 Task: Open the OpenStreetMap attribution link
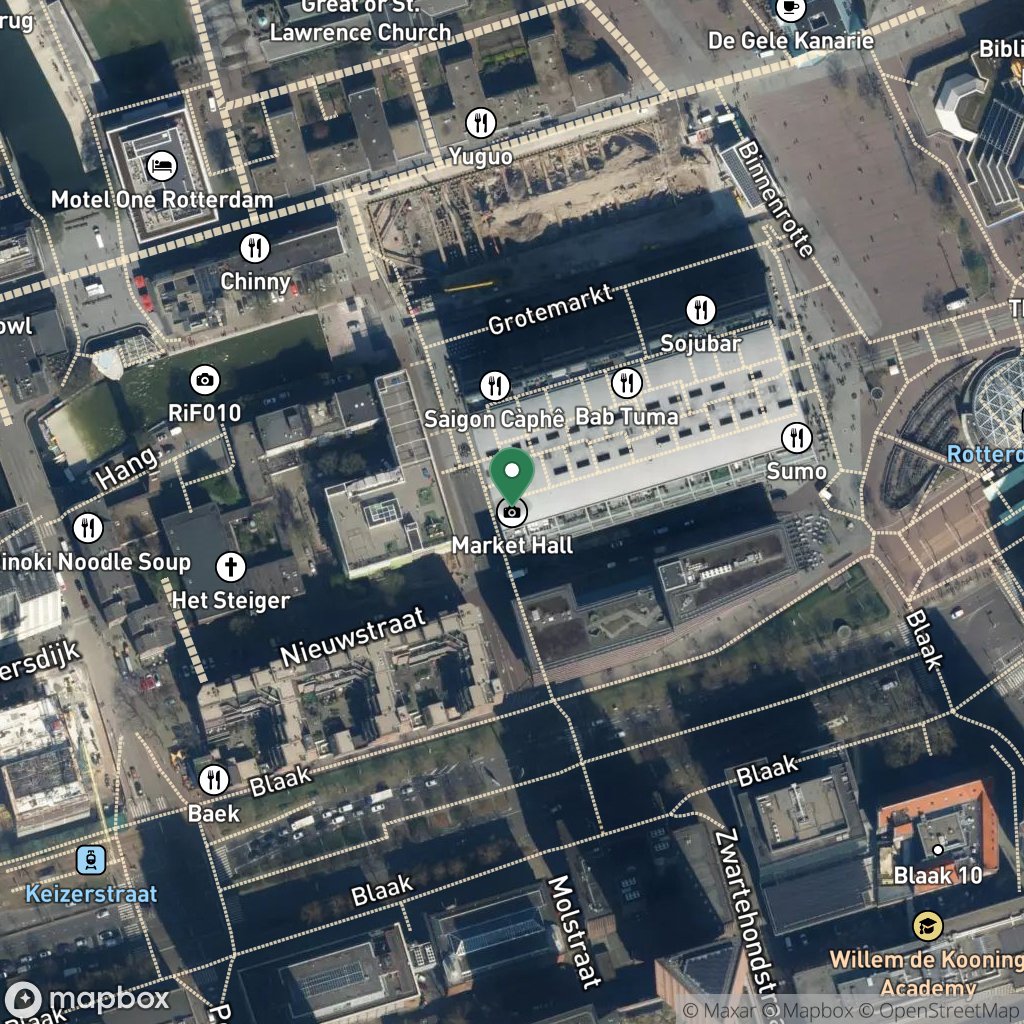940,1011
